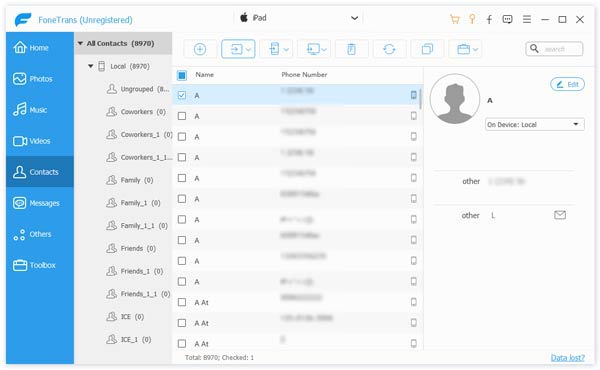600x370 pixels.
Task: Open export to device dropdown arrow
Action: tap(286, 49)
